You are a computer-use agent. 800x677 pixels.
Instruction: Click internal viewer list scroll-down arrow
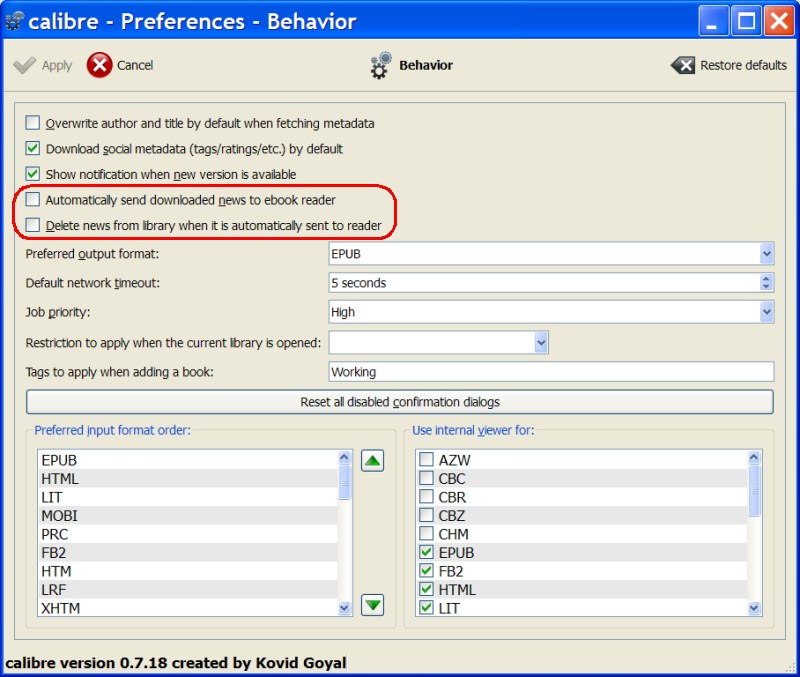pos(754,608)
